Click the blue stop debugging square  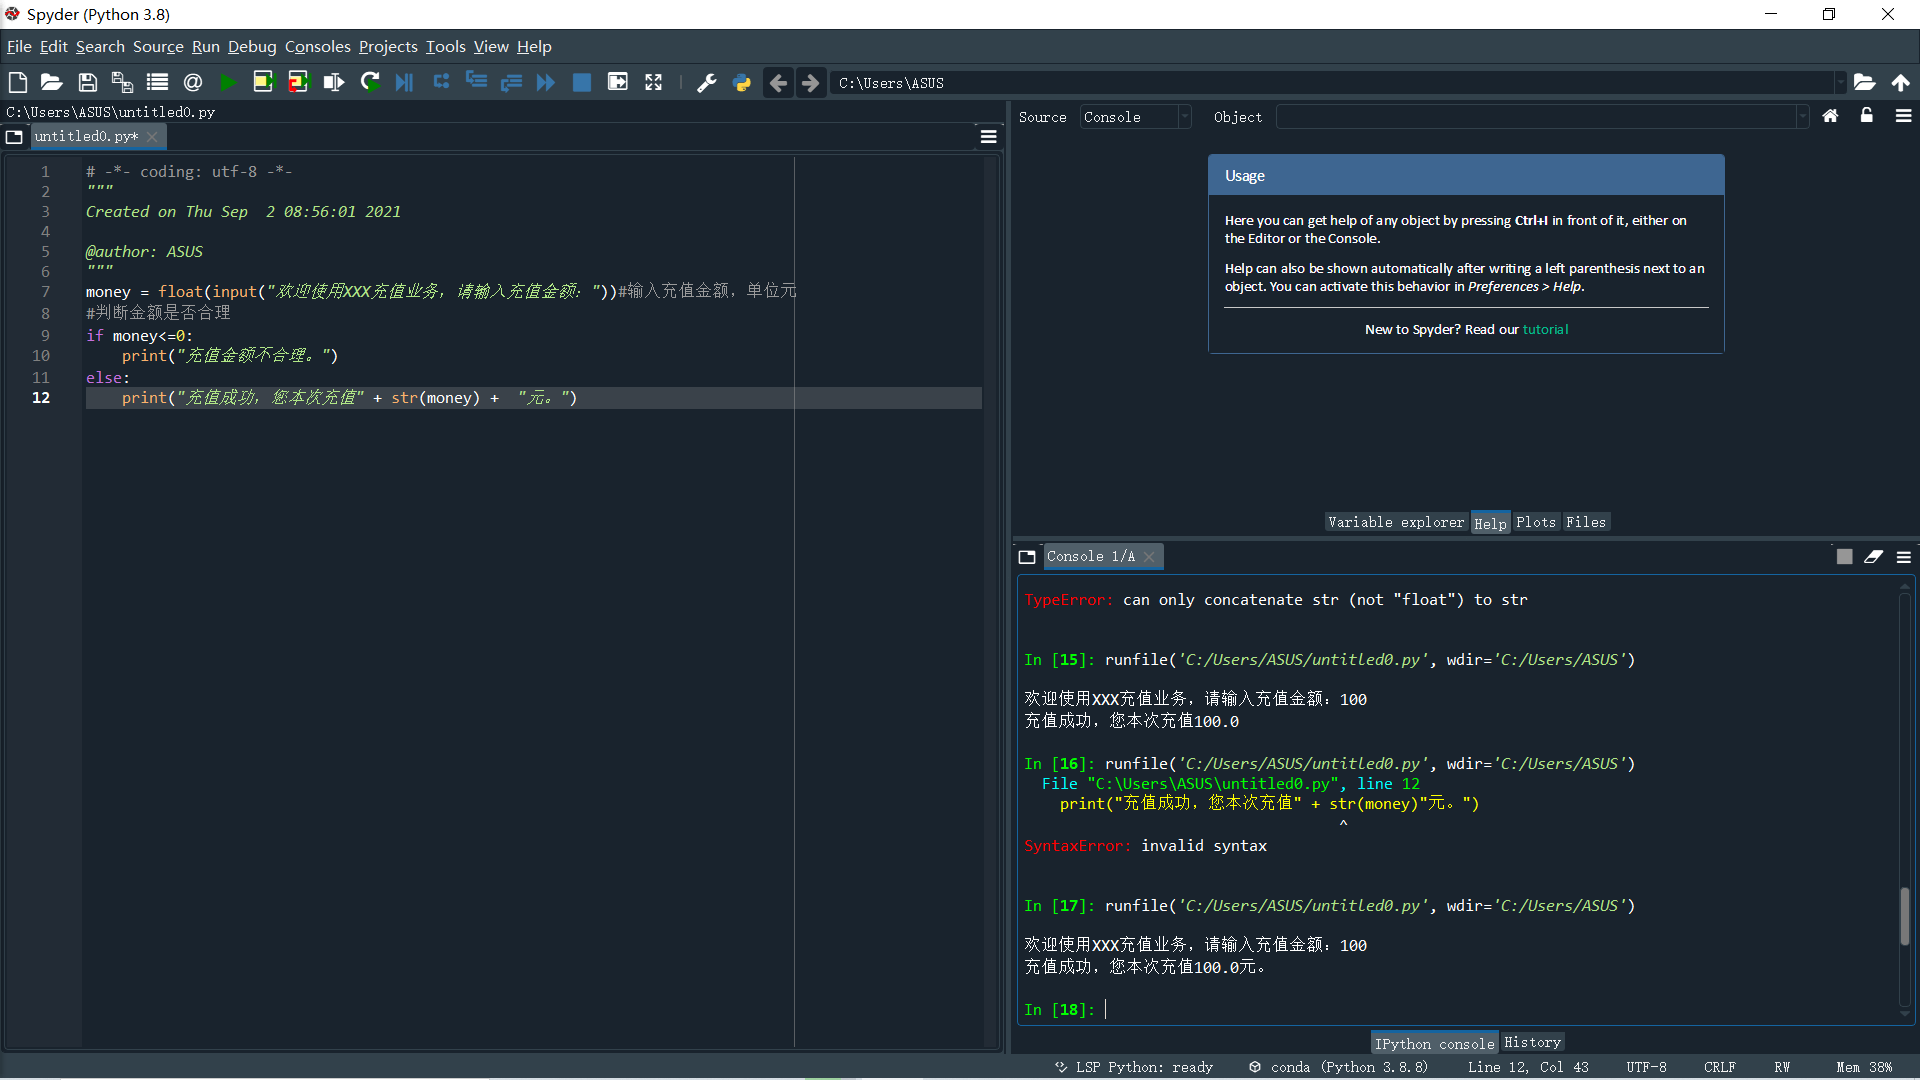coord(581,83)
